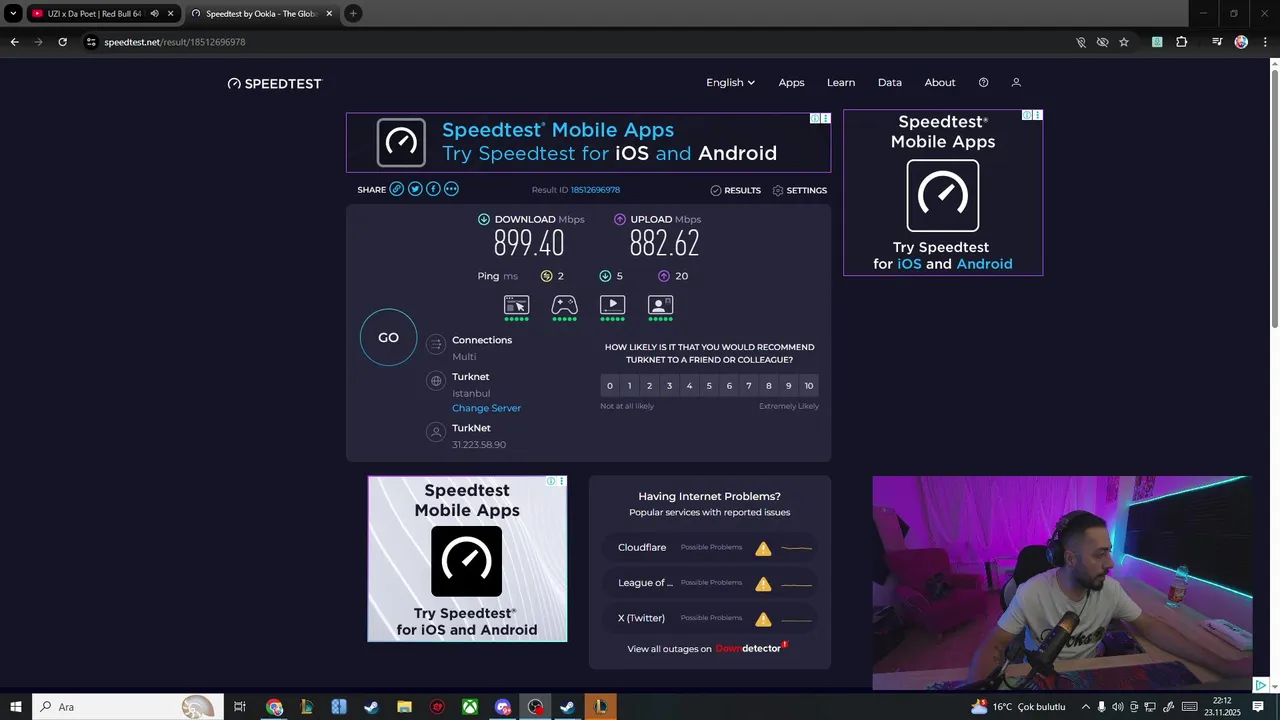The height and width of the screenshot is (720, 1280).
Task: Open the notification center icon
Action: click(x=1258, y=707)
